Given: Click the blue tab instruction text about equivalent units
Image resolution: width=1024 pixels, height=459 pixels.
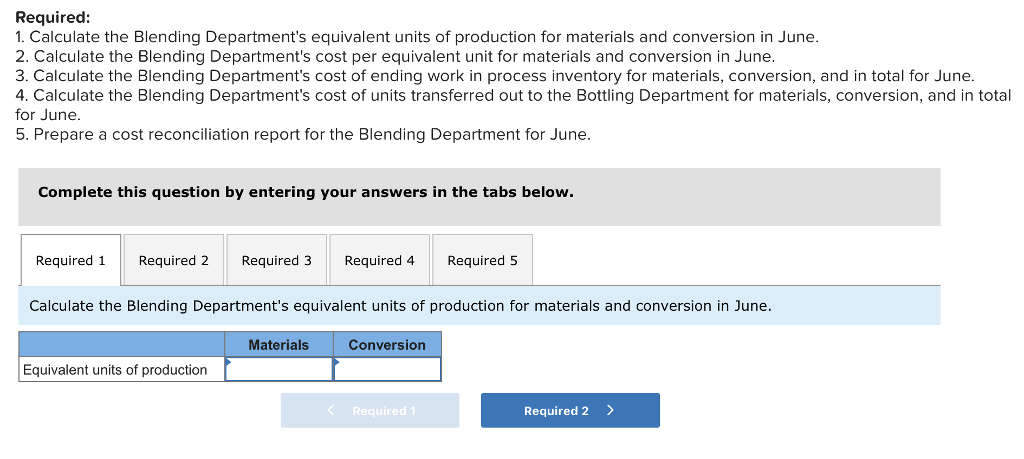Looking at the screenshot, I should 400,306.
